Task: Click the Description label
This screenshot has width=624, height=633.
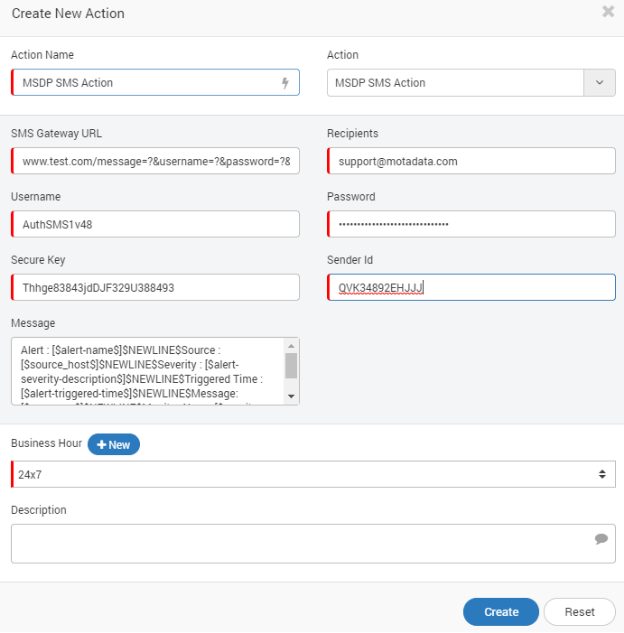Action: coord(39,510)
